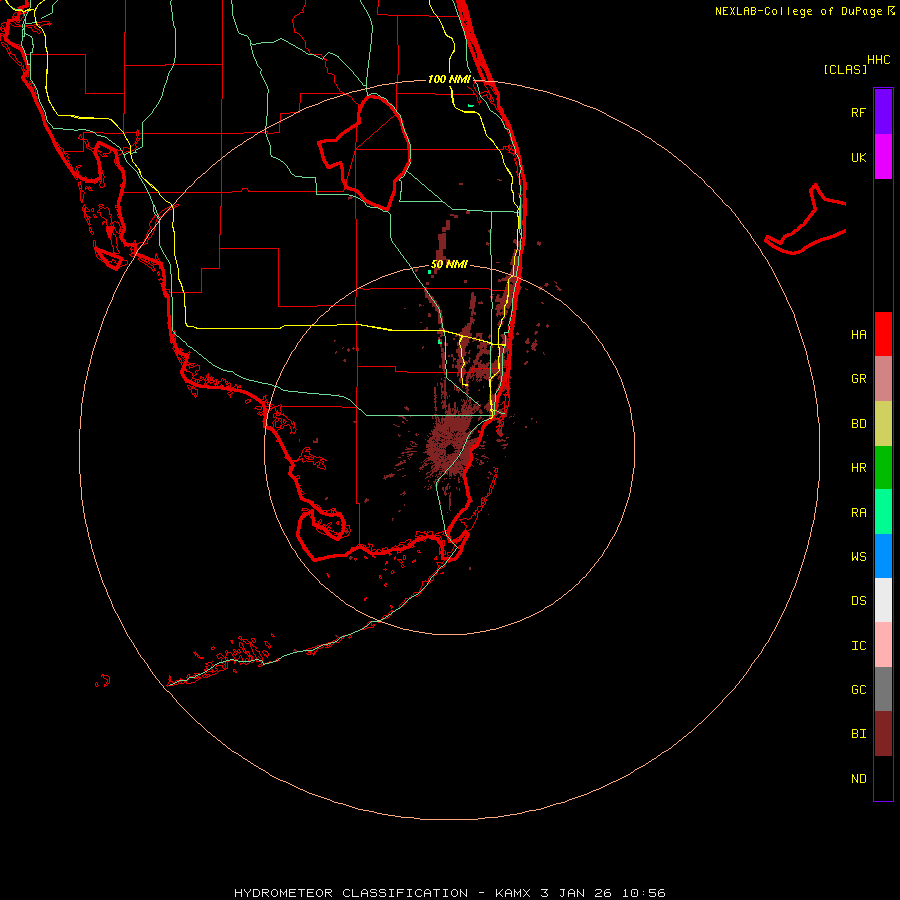Click the UK magenta legend swatch
900x900 pixels.
883,157
